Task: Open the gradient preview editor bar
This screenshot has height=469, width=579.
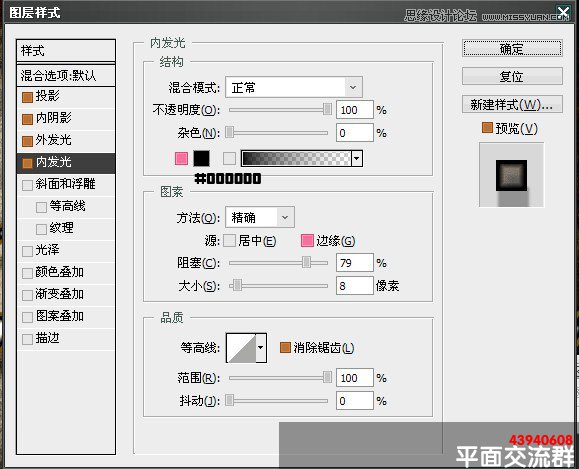Action: pyautogui.click(x=296, y=158)
